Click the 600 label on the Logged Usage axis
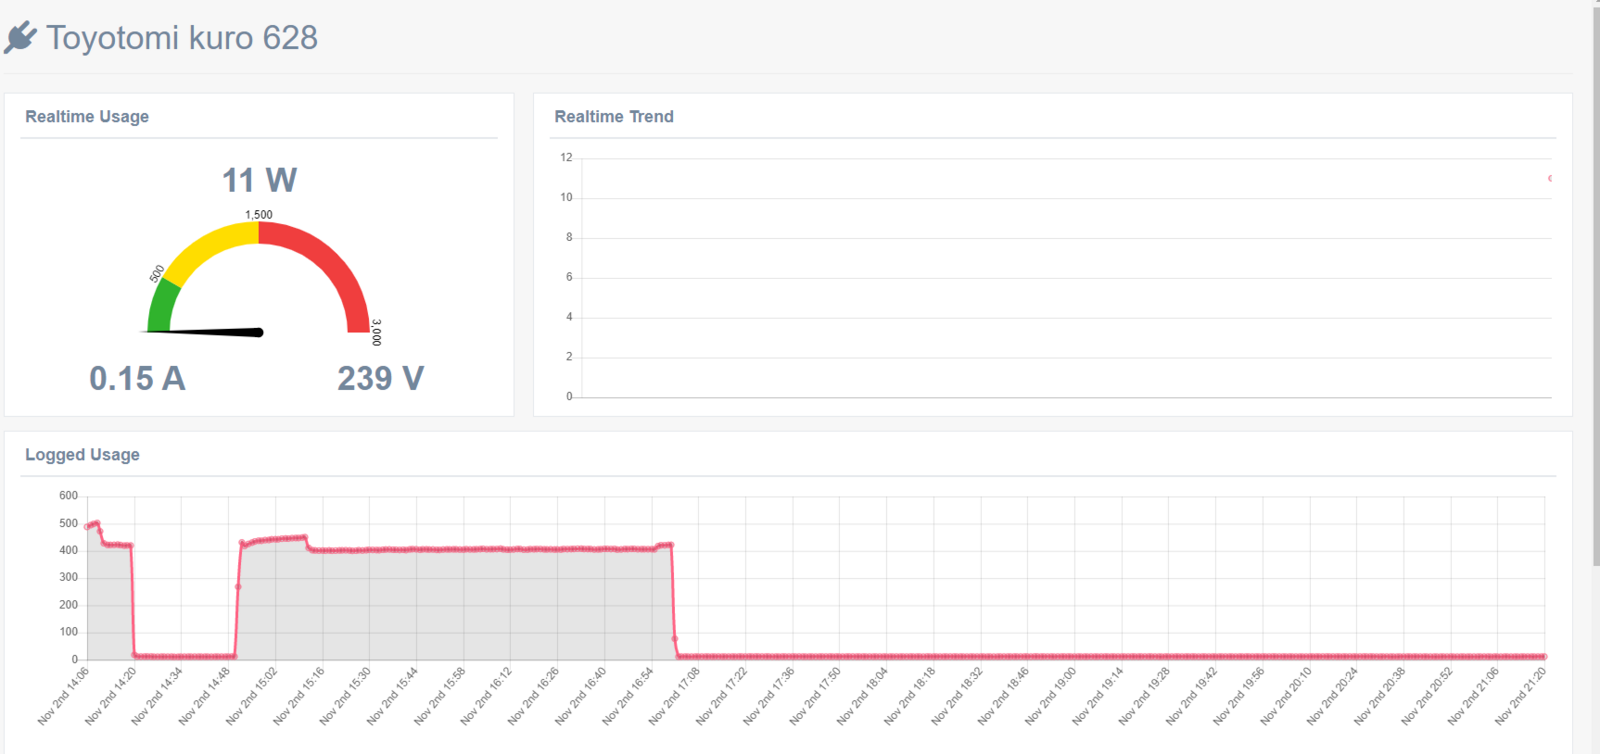This screenshot has height=754, width=1600. click(68, 495)
